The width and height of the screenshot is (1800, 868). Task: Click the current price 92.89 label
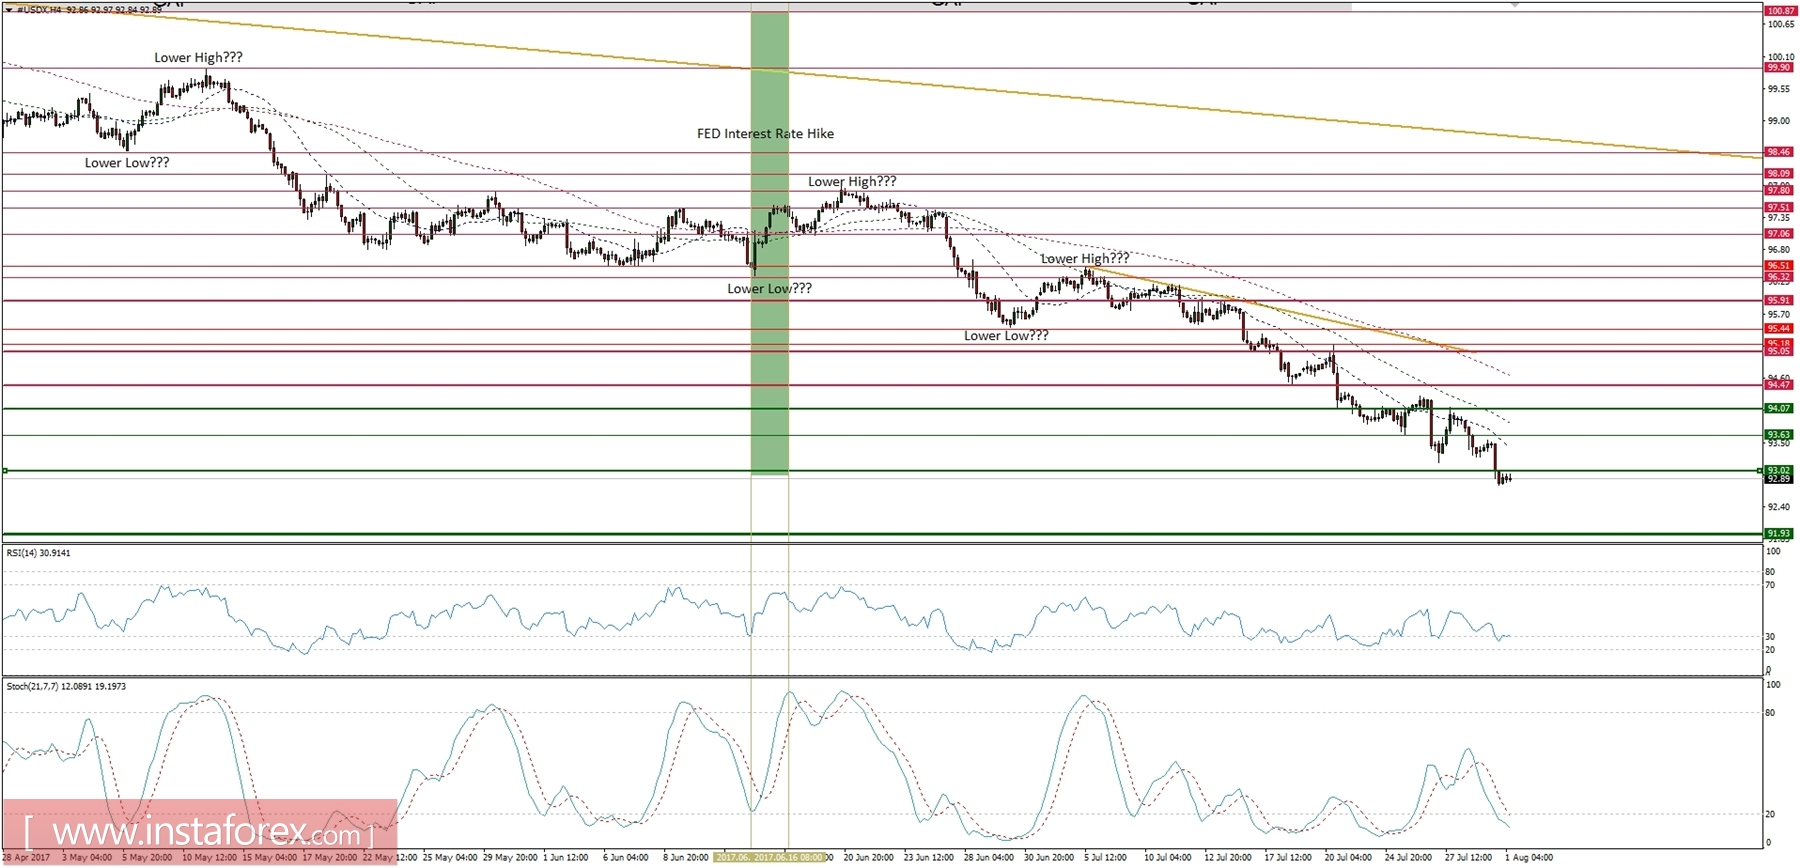[1779, 479]
